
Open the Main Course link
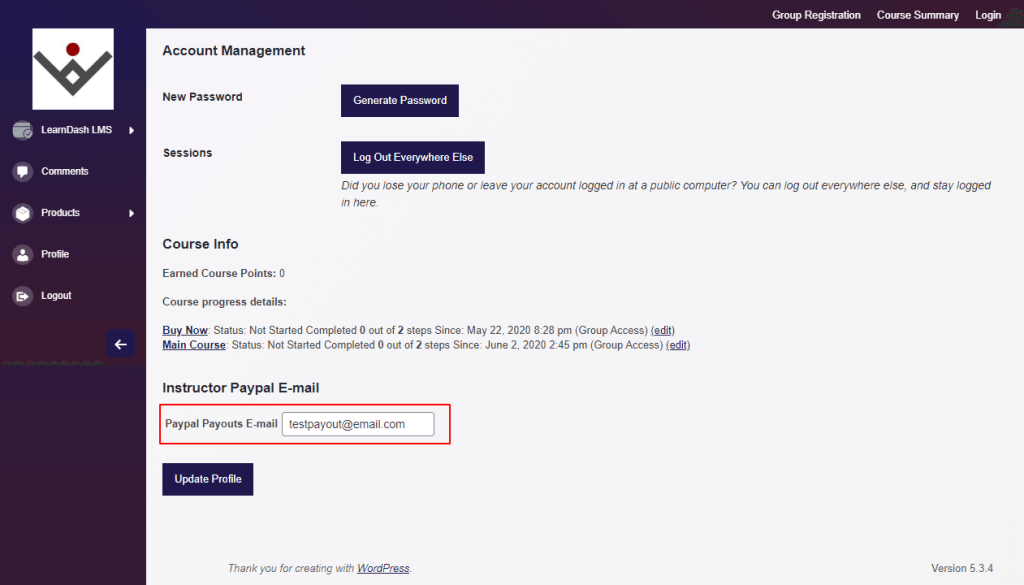[x=193, y=344]
